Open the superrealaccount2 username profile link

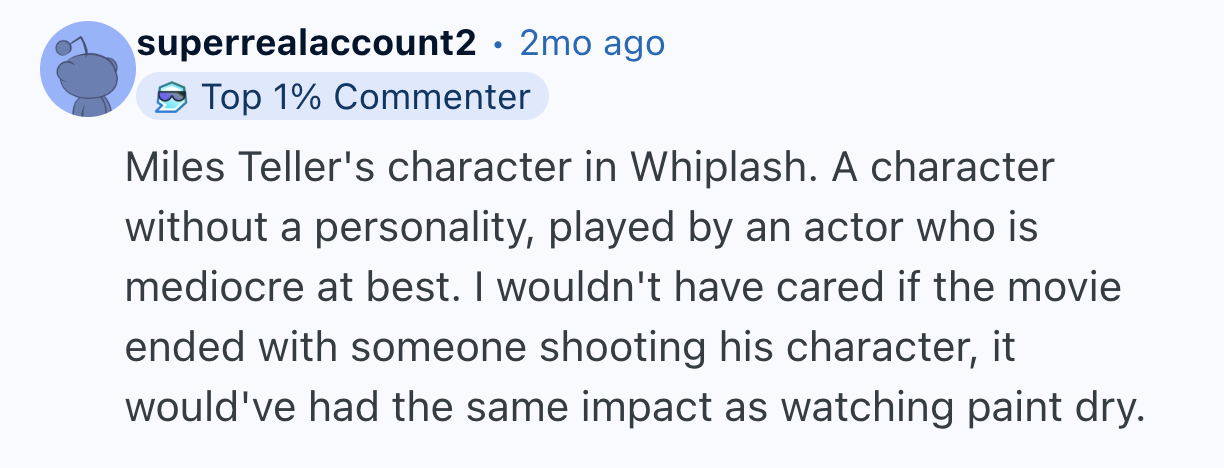tap(307, 44)
